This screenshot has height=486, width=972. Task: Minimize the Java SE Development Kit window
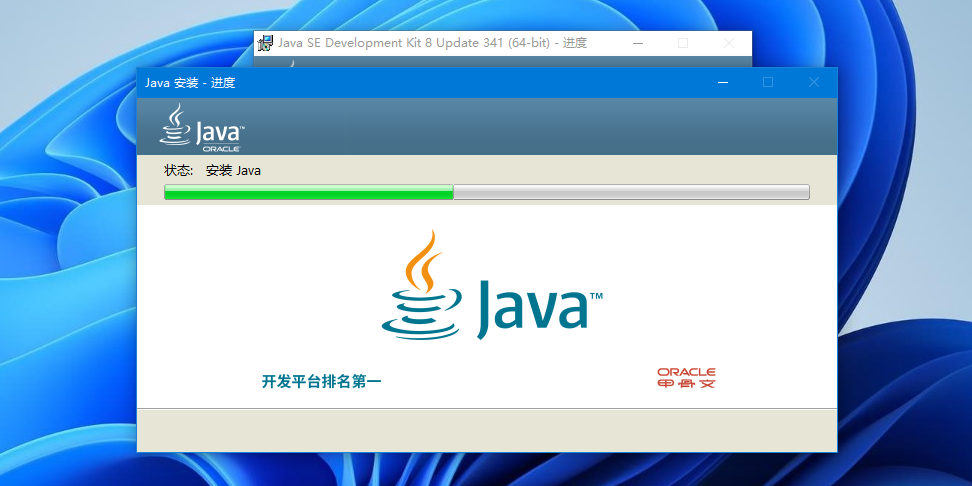click(x=637, y=43)
